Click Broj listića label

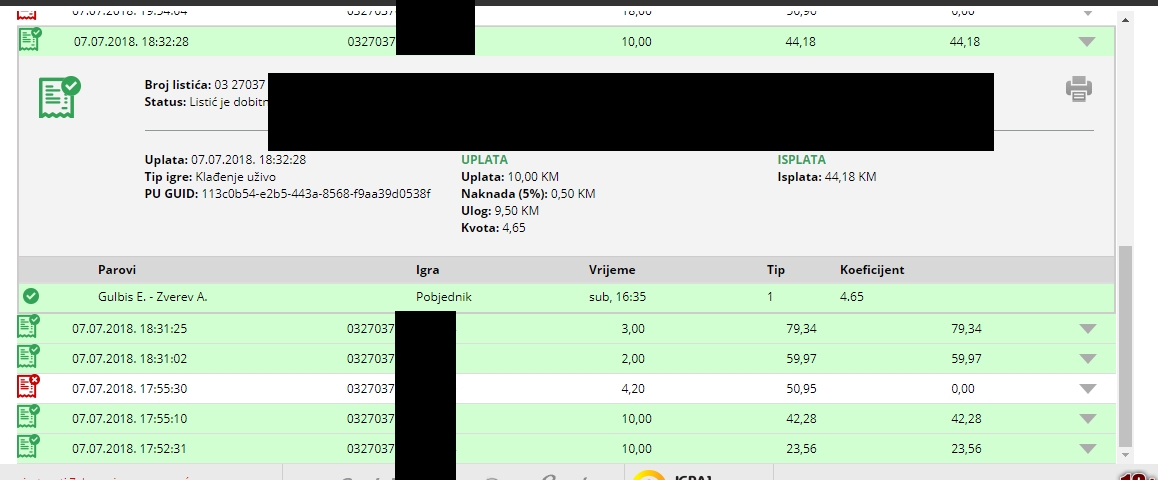pyautogui.click(x=178, y=85)
